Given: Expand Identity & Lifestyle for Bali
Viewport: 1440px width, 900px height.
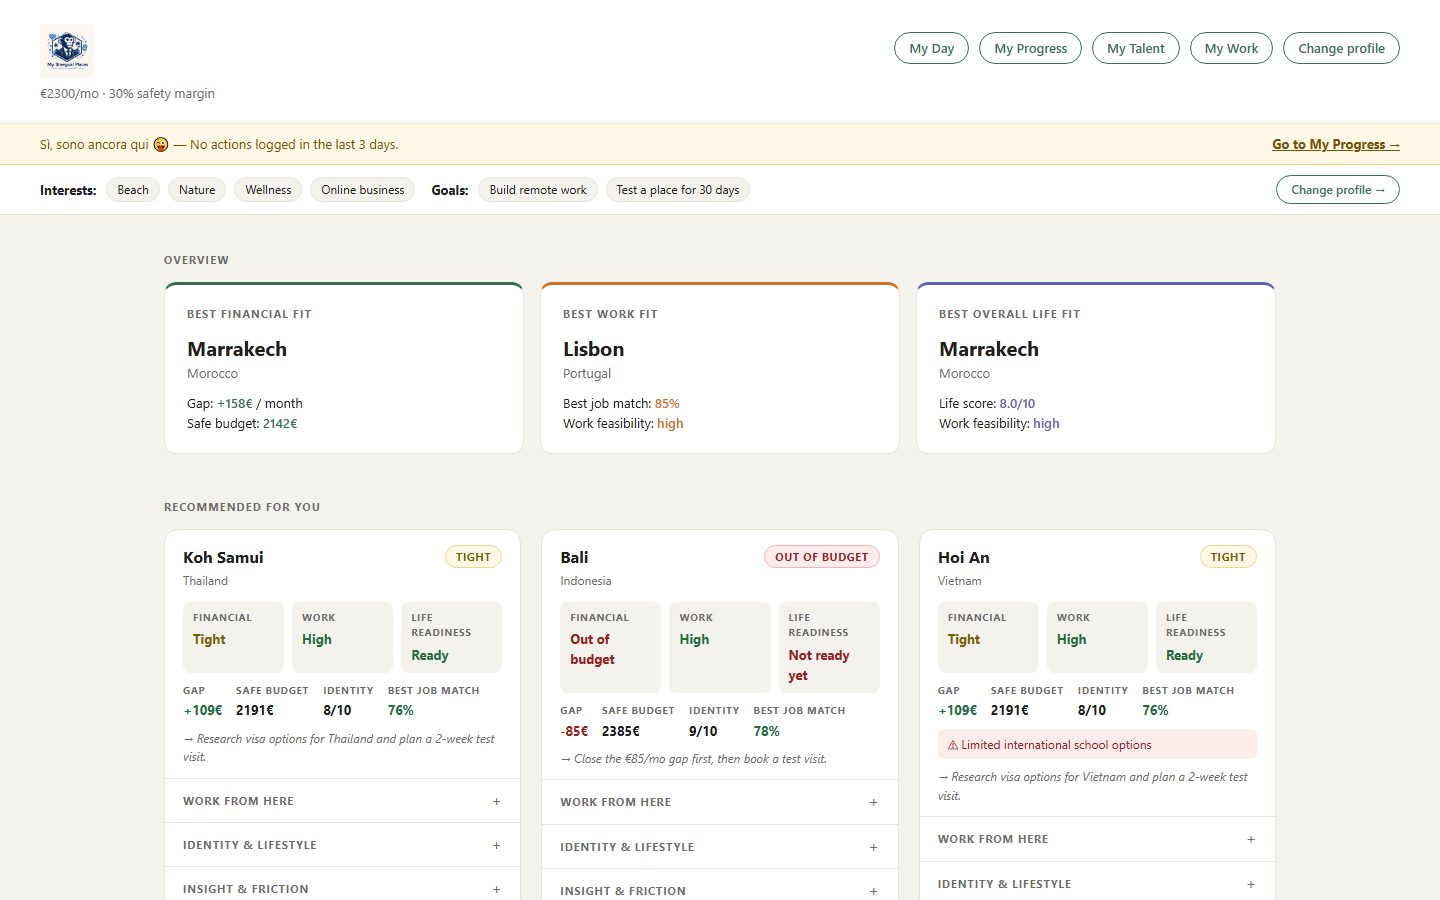Looking at the screenshot, I should tap(719, 847).
